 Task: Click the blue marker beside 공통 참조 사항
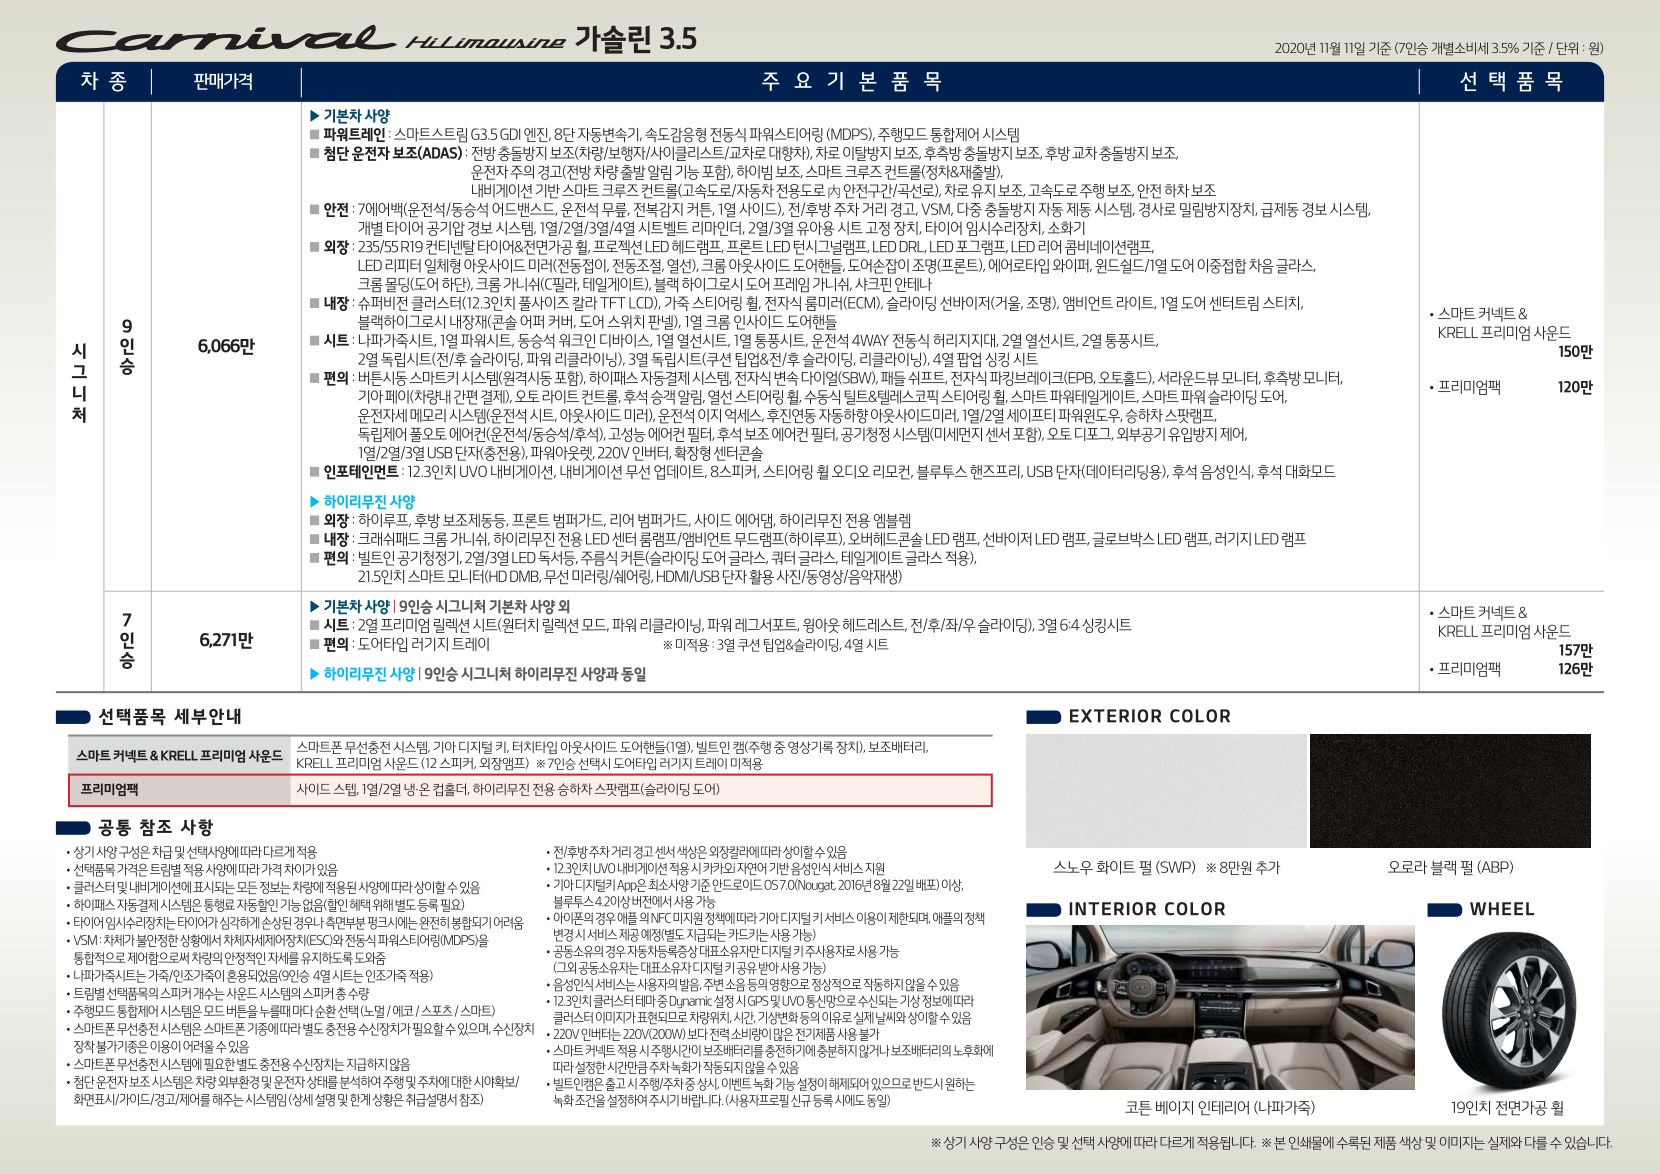point(73,828)
